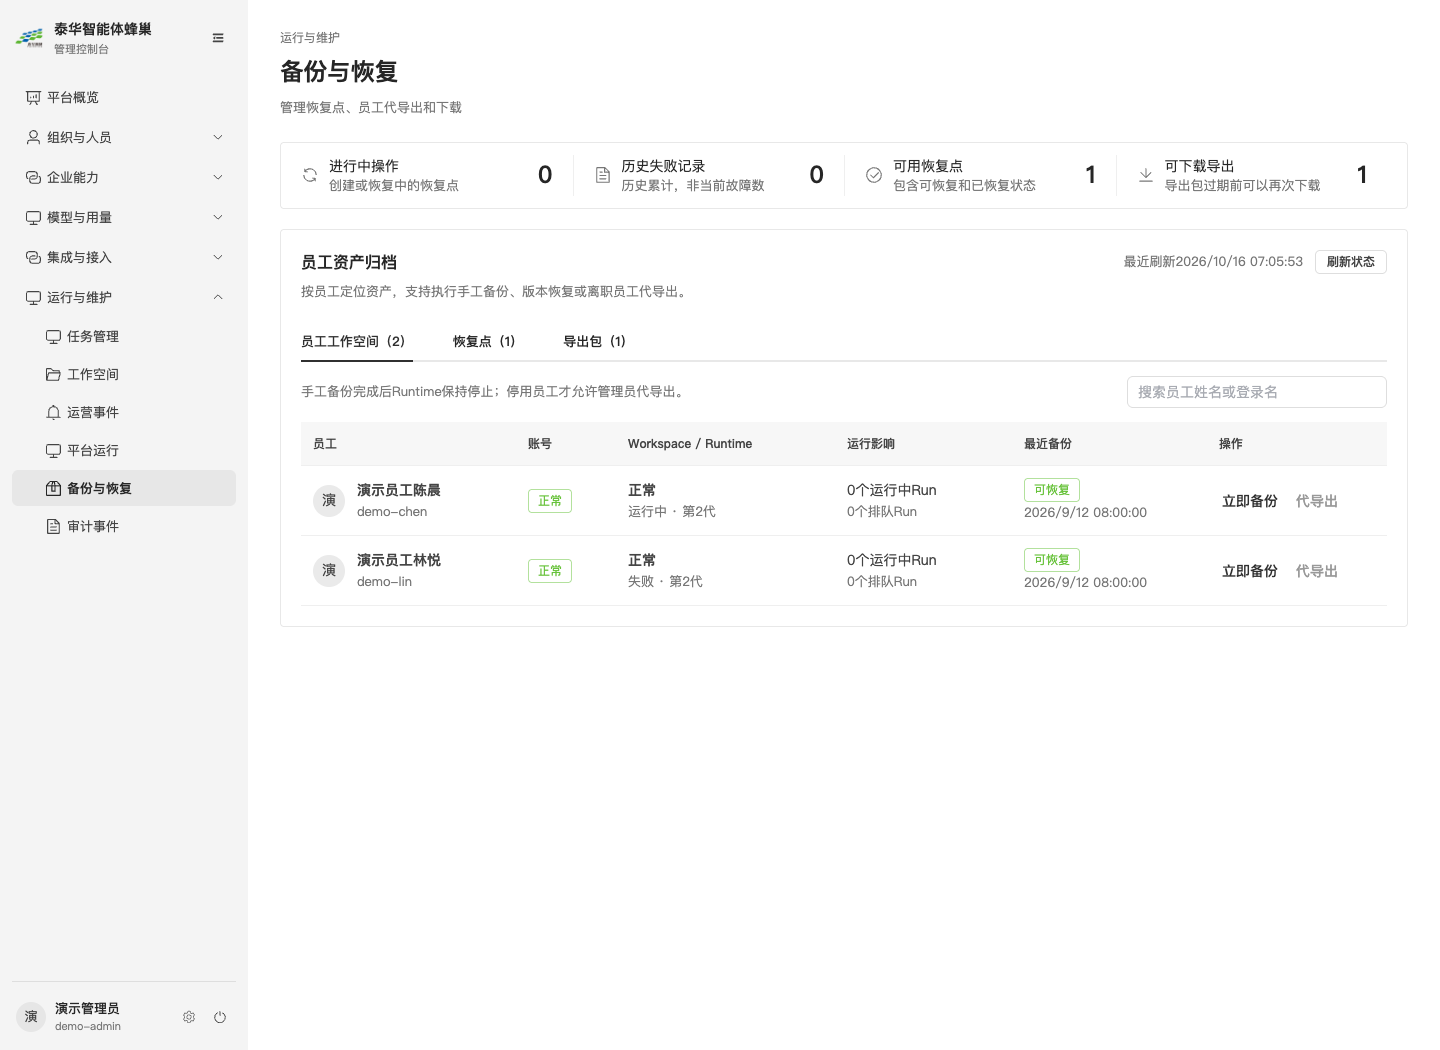
Task: Click the logout power icon
Action: click(x=220, y=1017)
